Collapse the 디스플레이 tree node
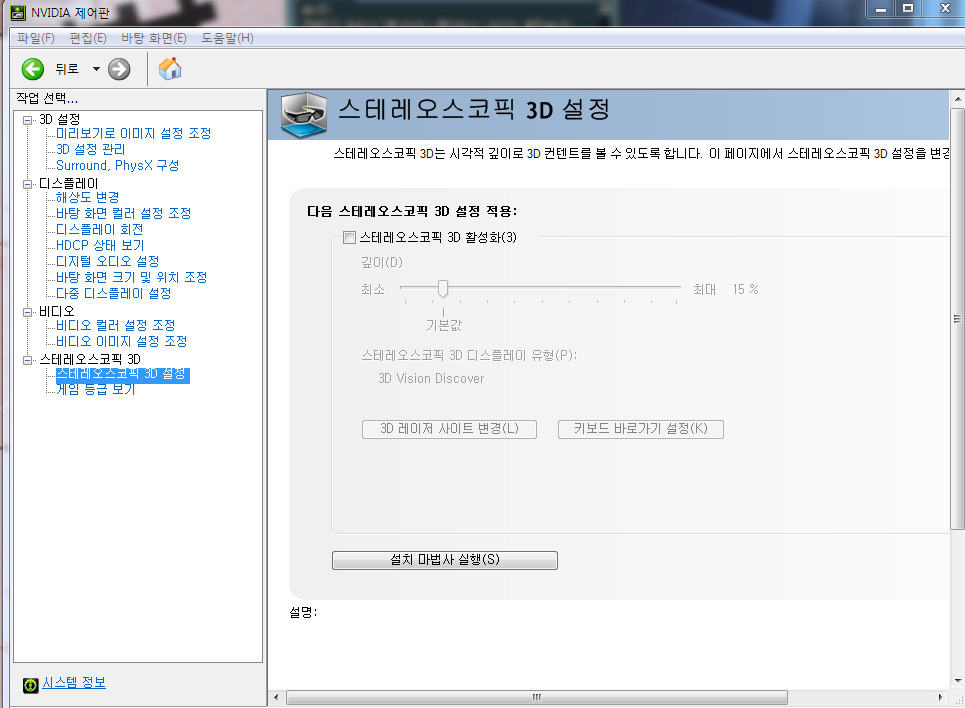965x708 pixels. (27, 184)
